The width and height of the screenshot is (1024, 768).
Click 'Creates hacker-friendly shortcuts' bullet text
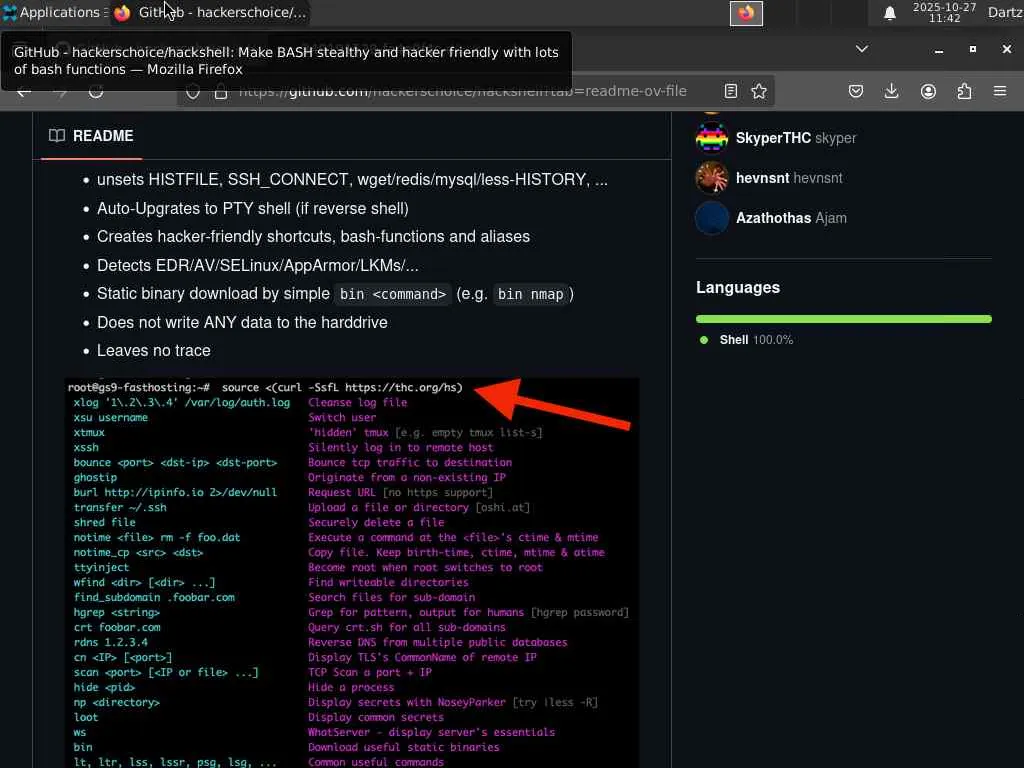(x=313, y=236)
